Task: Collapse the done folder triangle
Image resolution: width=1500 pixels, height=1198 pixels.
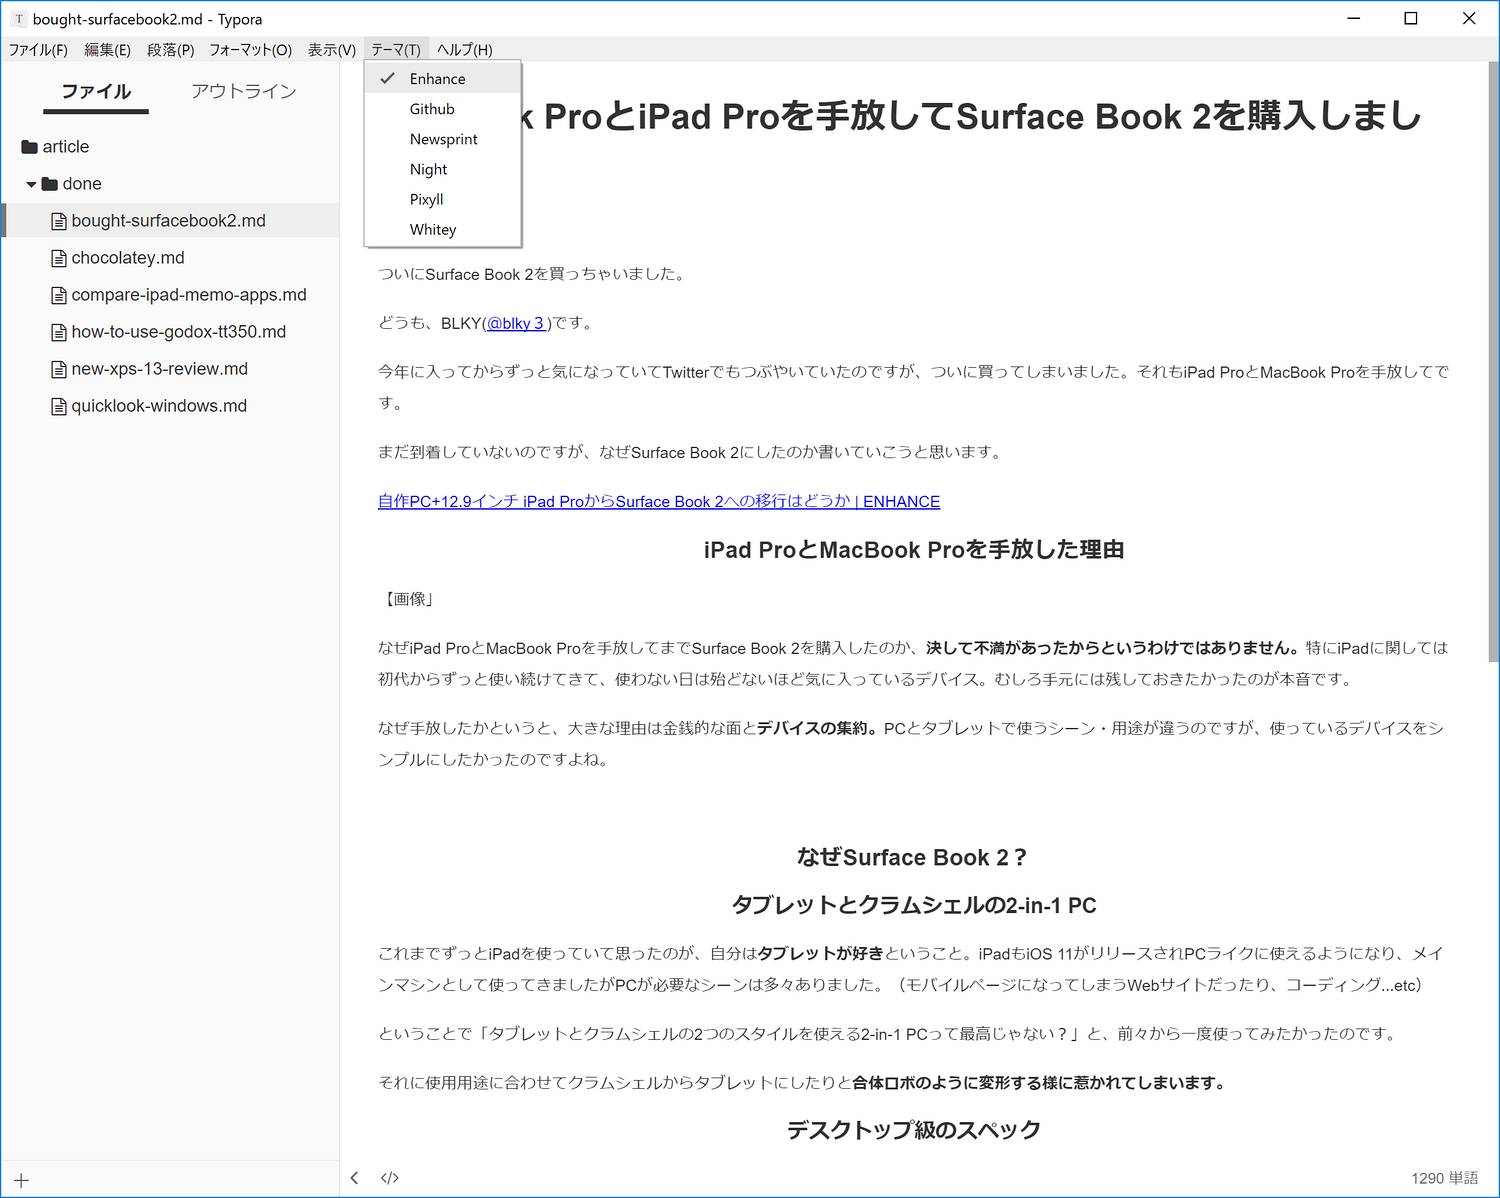Action: pyautogui.click(x=31, y=184)
